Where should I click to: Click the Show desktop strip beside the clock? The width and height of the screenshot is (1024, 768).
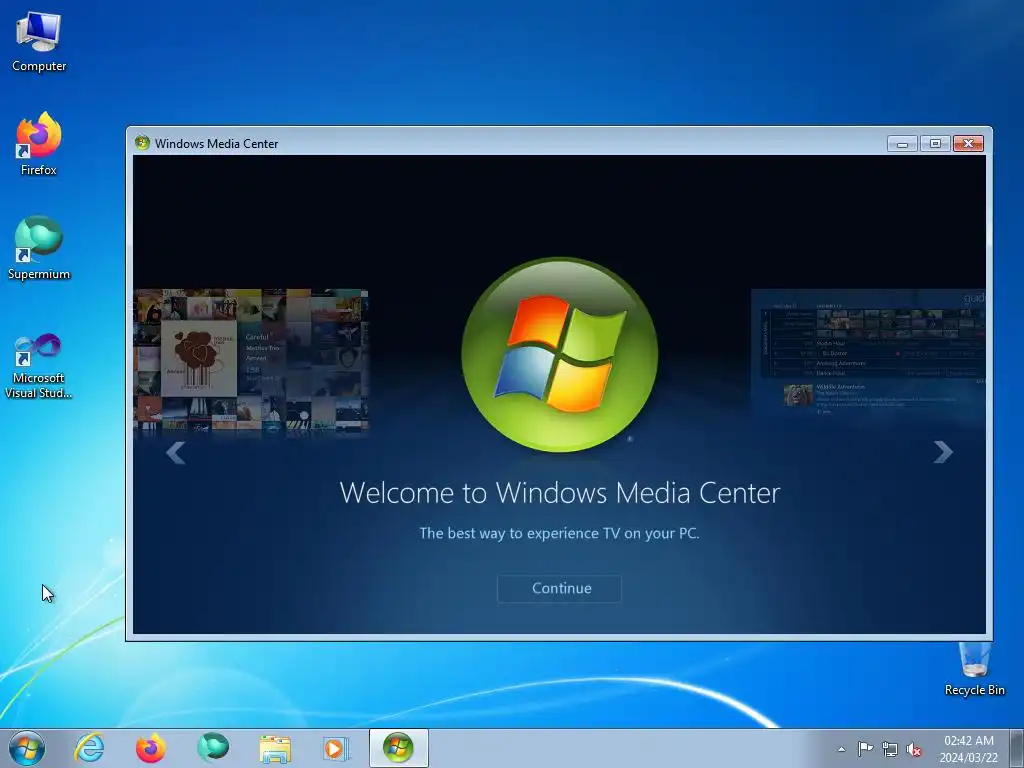point(1016,748)
